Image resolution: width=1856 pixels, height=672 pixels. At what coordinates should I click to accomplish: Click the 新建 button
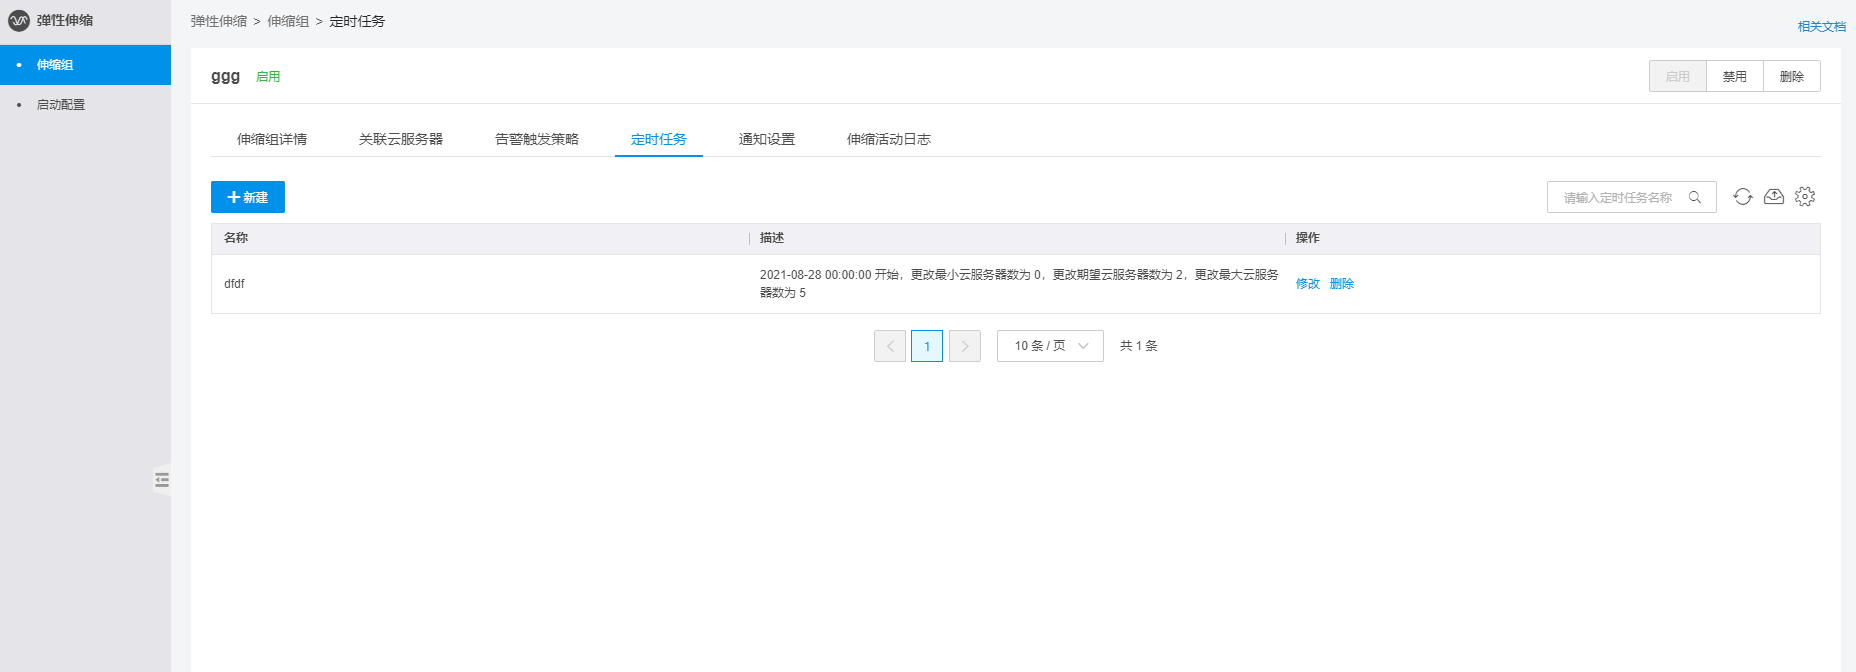point(248,197)
